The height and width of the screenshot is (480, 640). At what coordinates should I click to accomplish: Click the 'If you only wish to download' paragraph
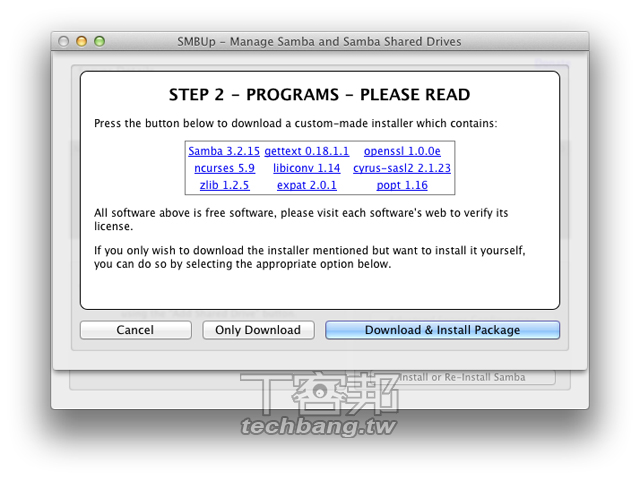tap(310, 257)
